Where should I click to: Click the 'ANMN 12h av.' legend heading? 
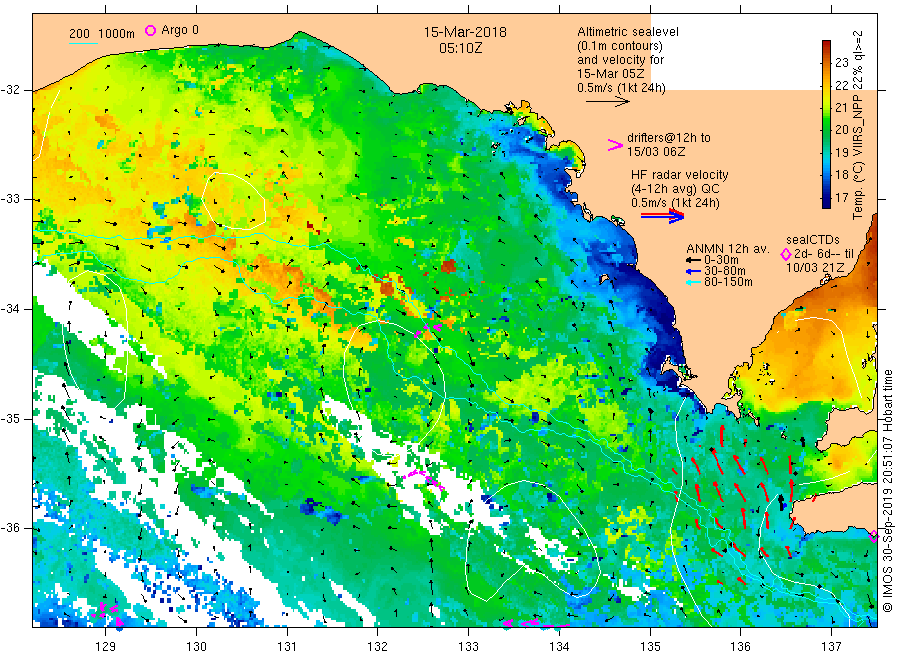728,249
